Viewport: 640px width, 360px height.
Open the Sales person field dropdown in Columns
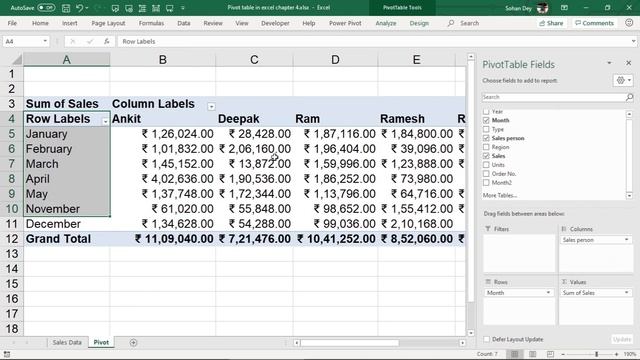627,240
